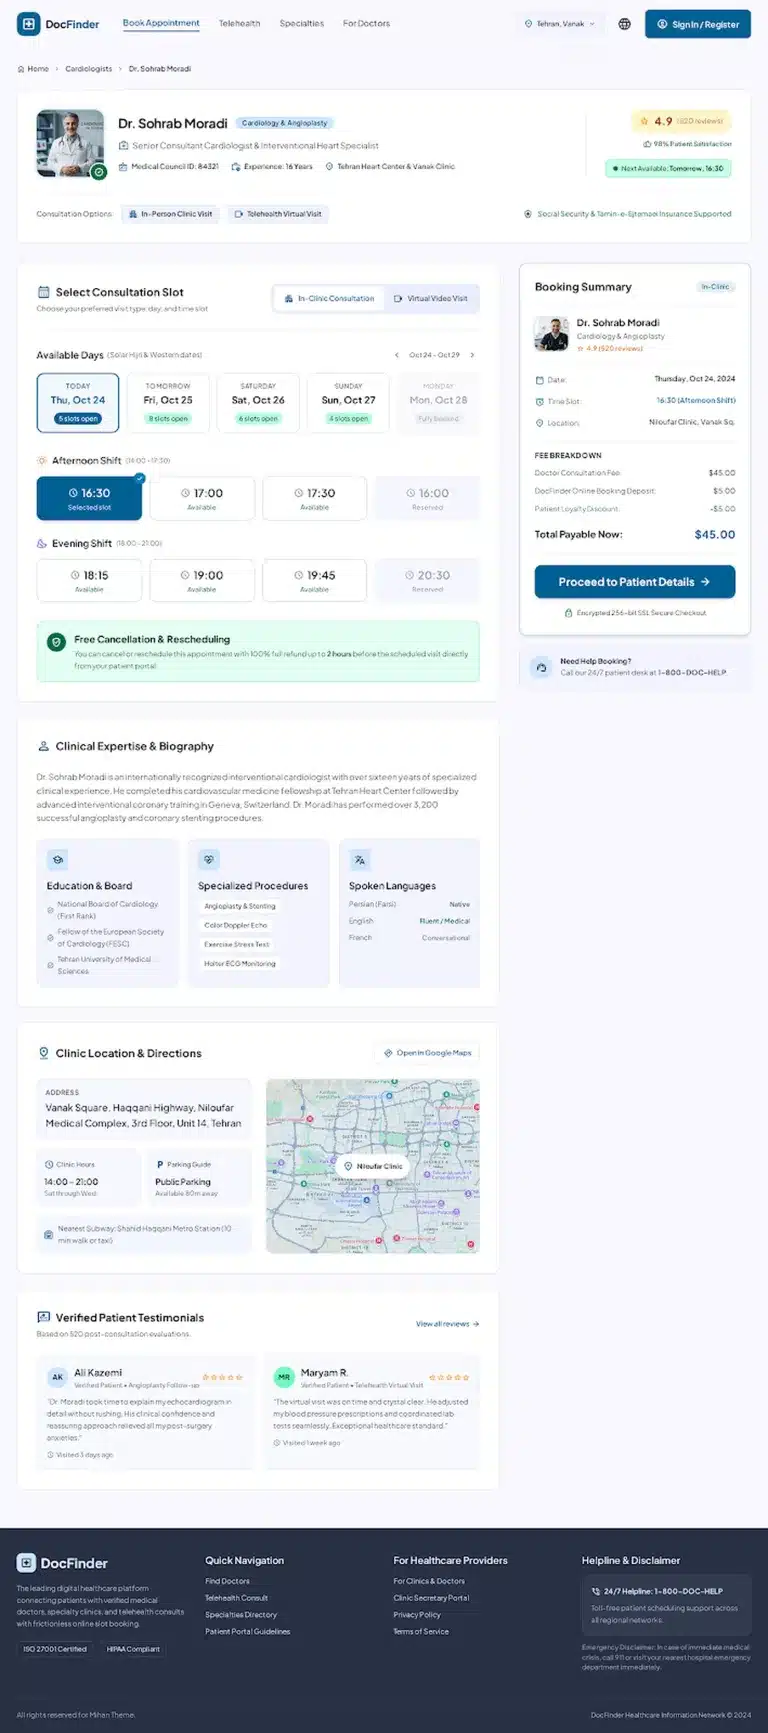Go to previous week with left arrow

397,355
